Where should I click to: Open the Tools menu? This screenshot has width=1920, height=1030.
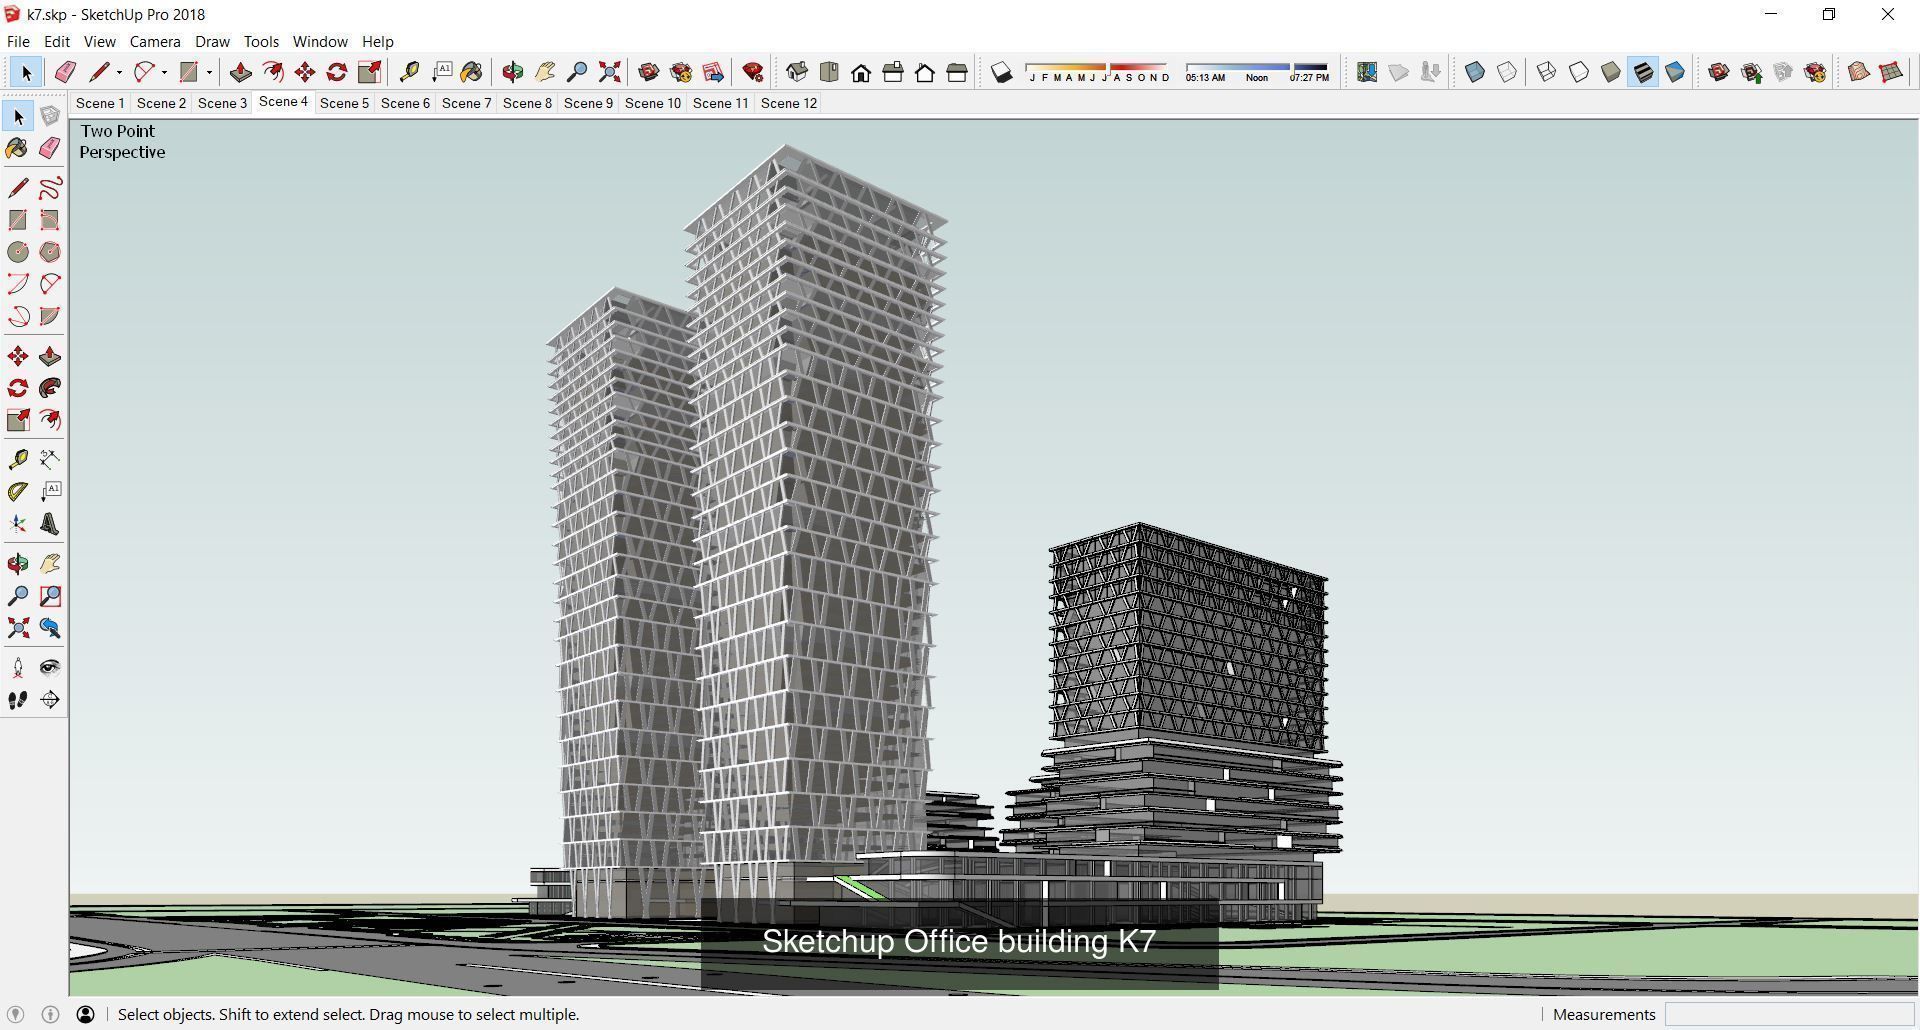click(261, 42)
